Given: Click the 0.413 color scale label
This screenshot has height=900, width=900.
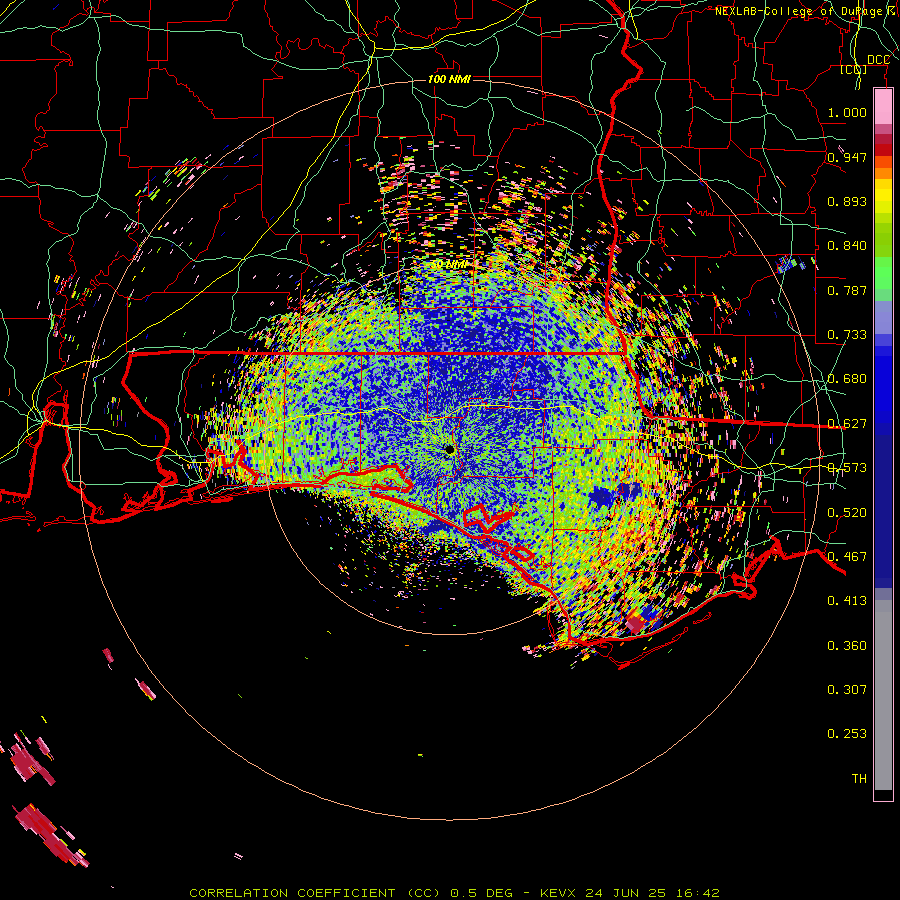Looking at the screenshot, I should [847, 601].
